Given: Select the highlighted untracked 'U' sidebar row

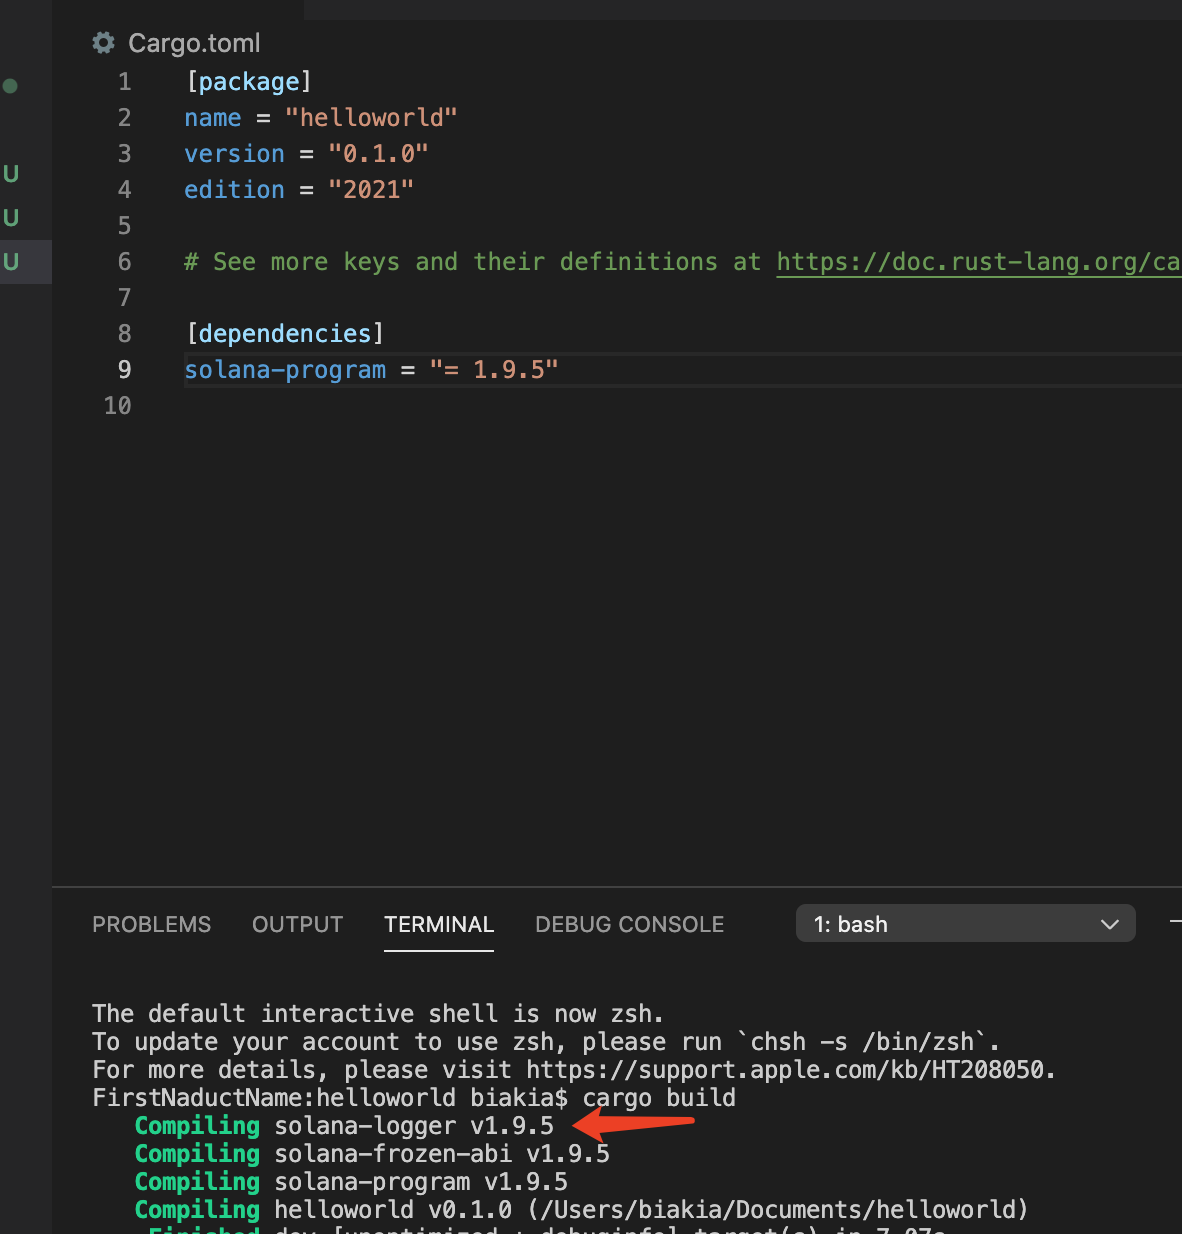Looking at the screenshot, I should (x=26, y=262).
